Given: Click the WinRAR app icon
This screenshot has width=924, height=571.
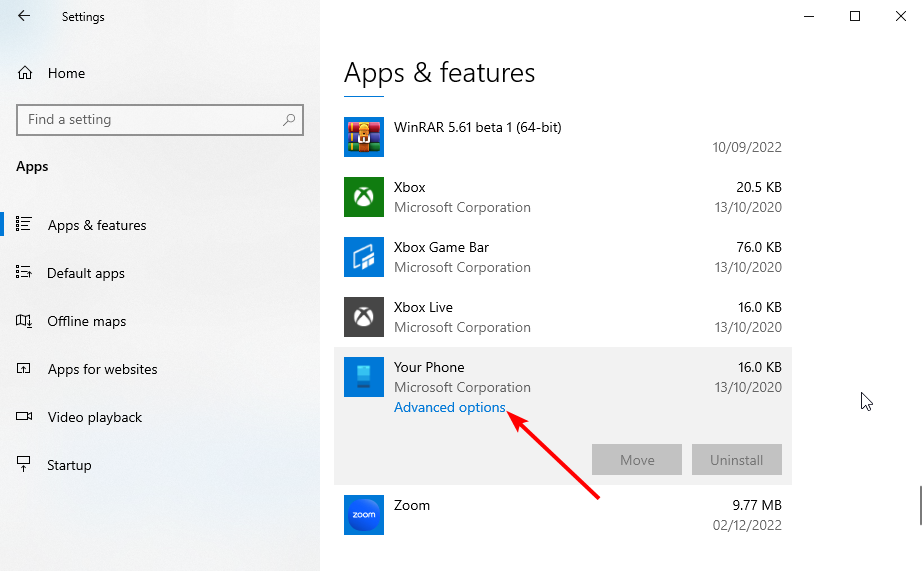Looking at the screenshot, I should click(364, 137).
